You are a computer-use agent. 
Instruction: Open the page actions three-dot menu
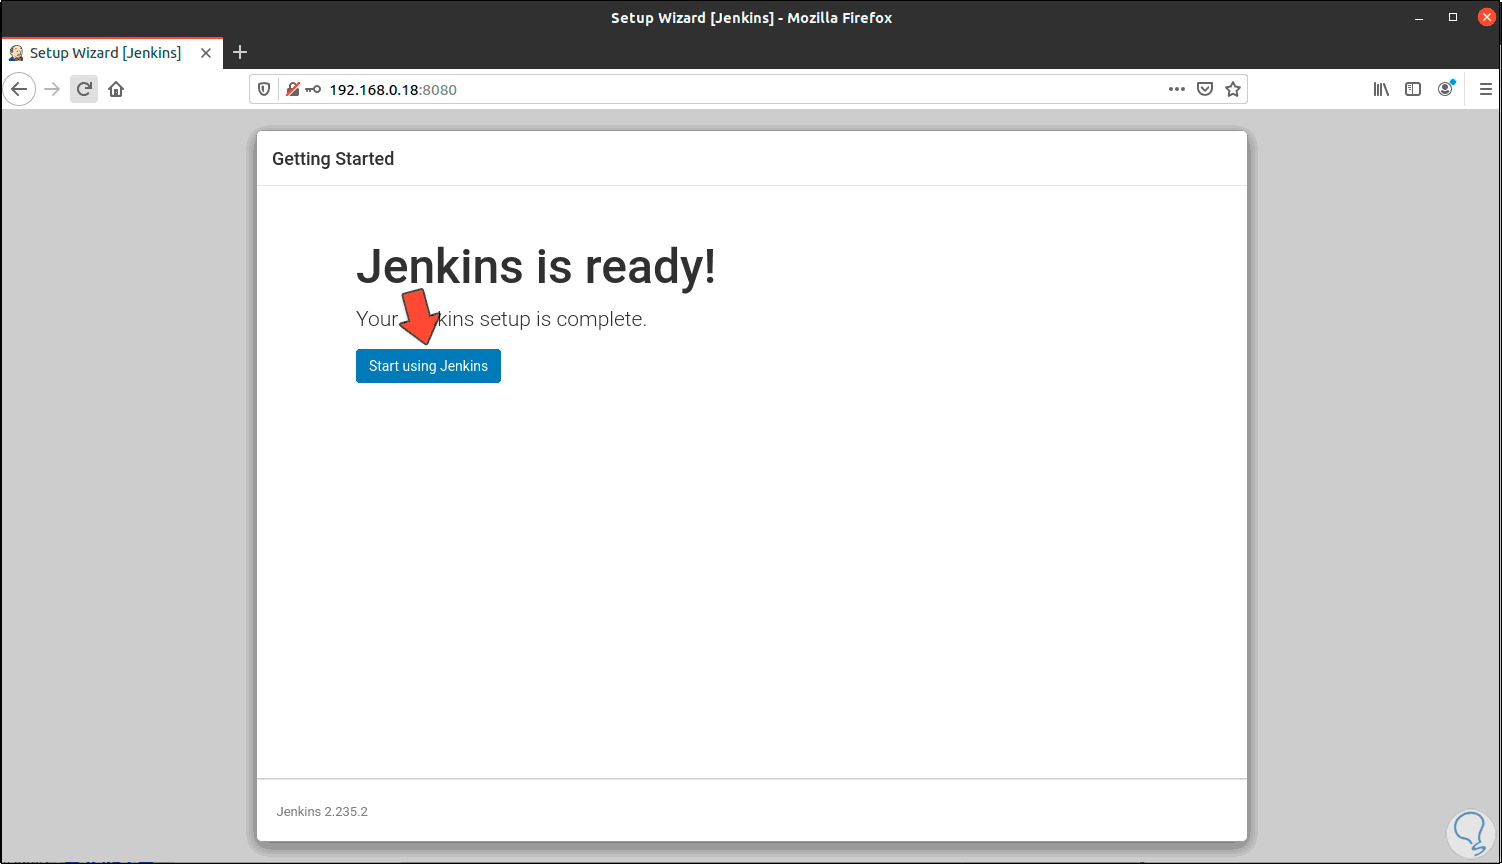1177,89
